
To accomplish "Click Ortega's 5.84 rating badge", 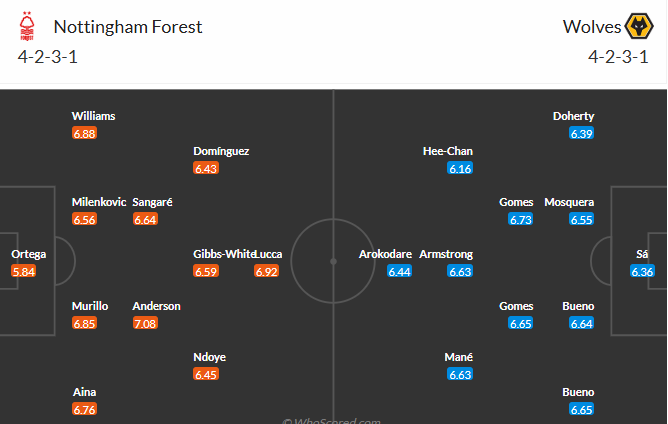I will point(24,271).
